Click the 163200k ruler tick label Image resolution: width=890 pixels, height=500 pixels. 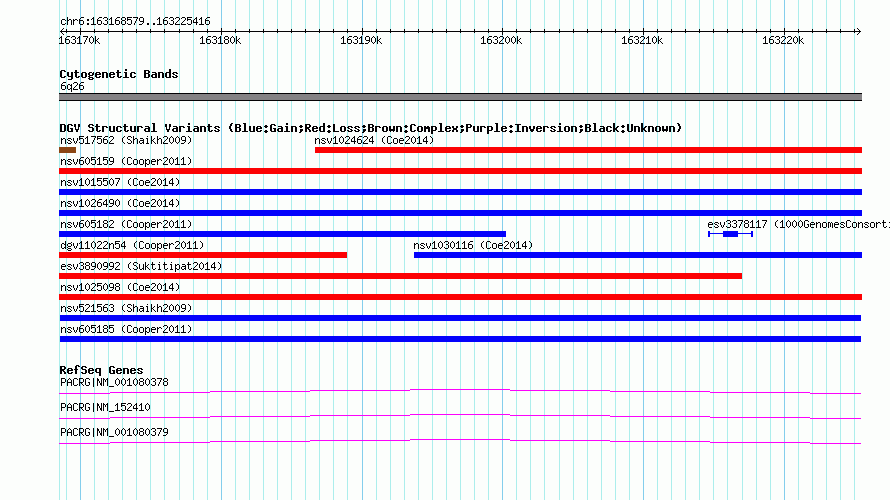[x=501, y=40]
